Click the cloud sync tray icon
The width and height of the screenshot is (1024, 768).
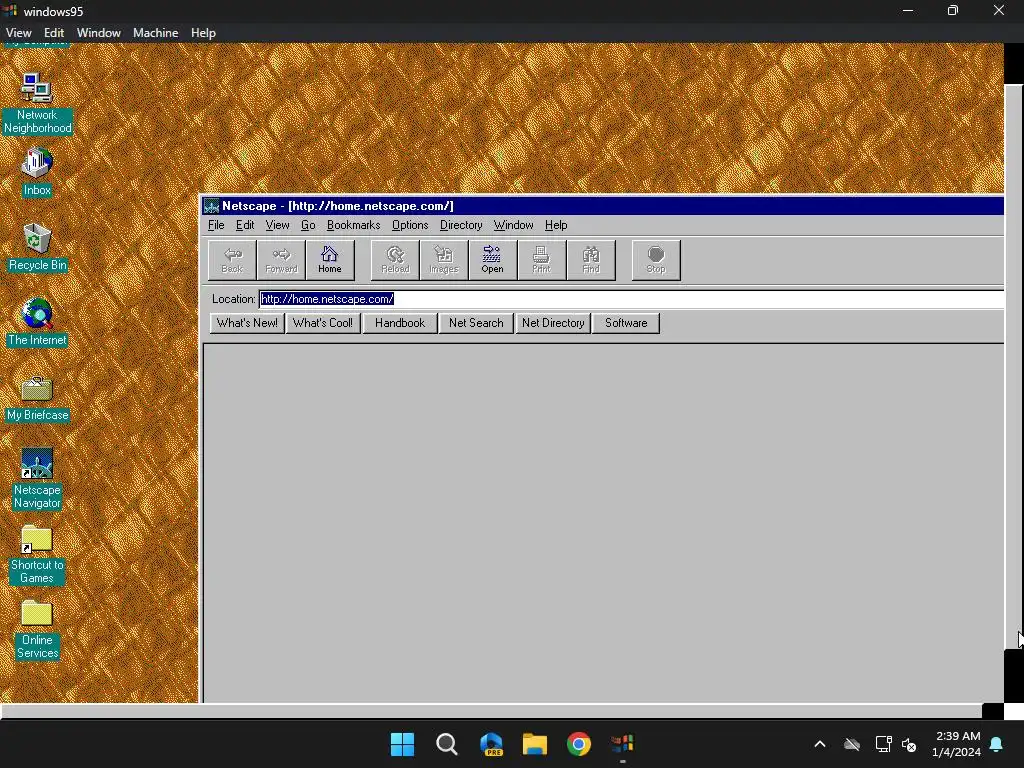pyautogui.click(x=852, y=744)
